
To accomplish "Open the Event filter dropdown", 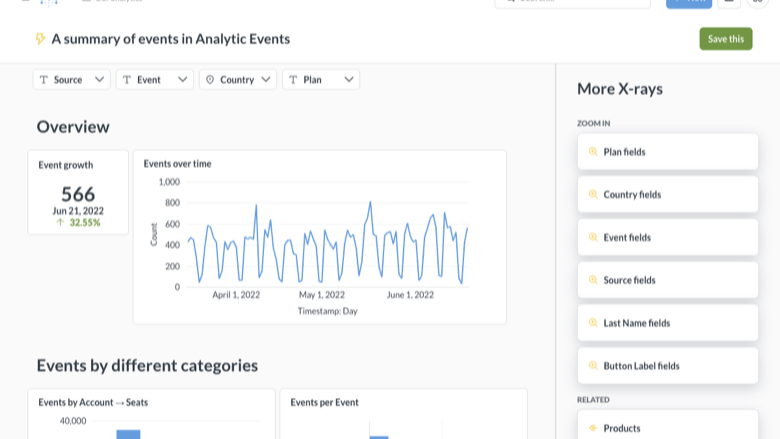I will click(155, 80).
